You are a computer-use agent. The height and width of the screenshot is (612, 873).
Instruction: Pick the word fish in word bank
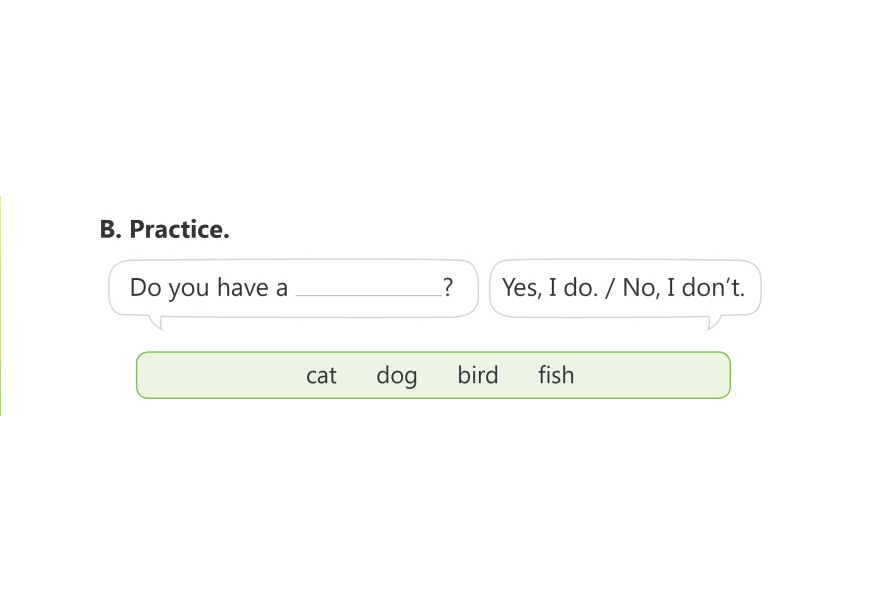point(556,376)
